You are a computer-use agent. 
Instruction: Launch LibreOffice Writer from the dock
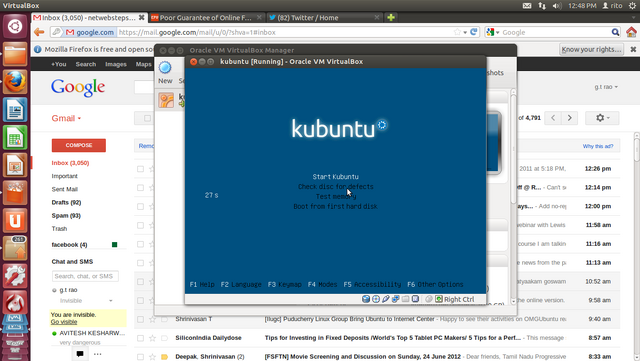15,109
